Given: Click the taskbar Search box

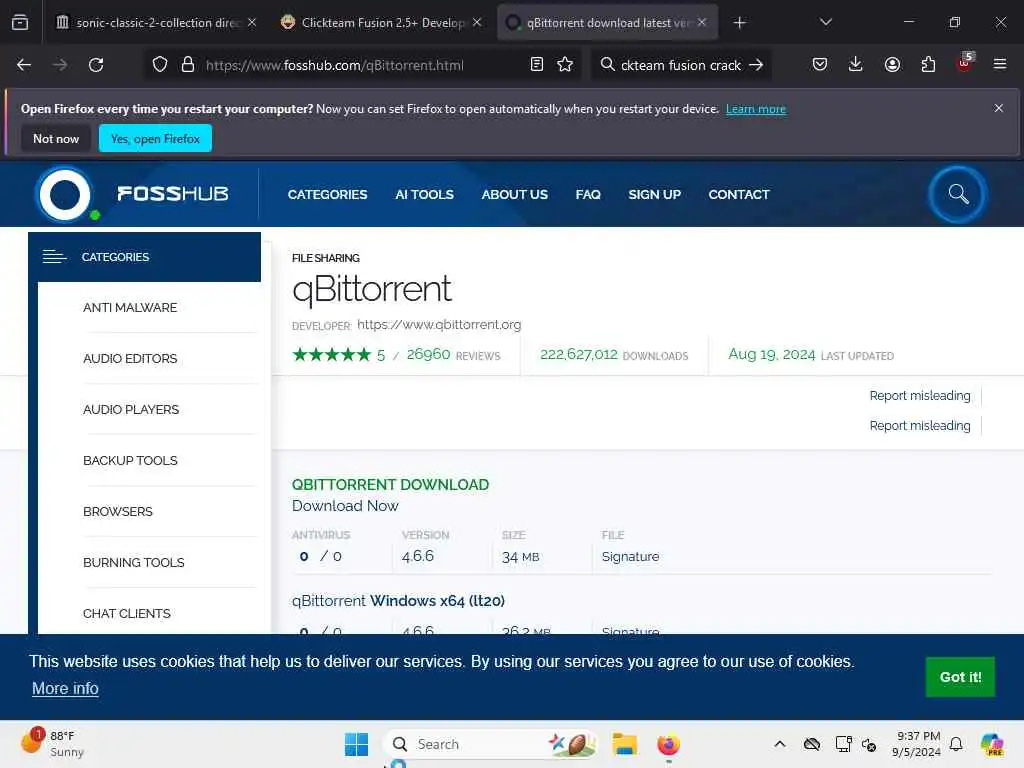Looking at the screenshot, I should (490, 744).
